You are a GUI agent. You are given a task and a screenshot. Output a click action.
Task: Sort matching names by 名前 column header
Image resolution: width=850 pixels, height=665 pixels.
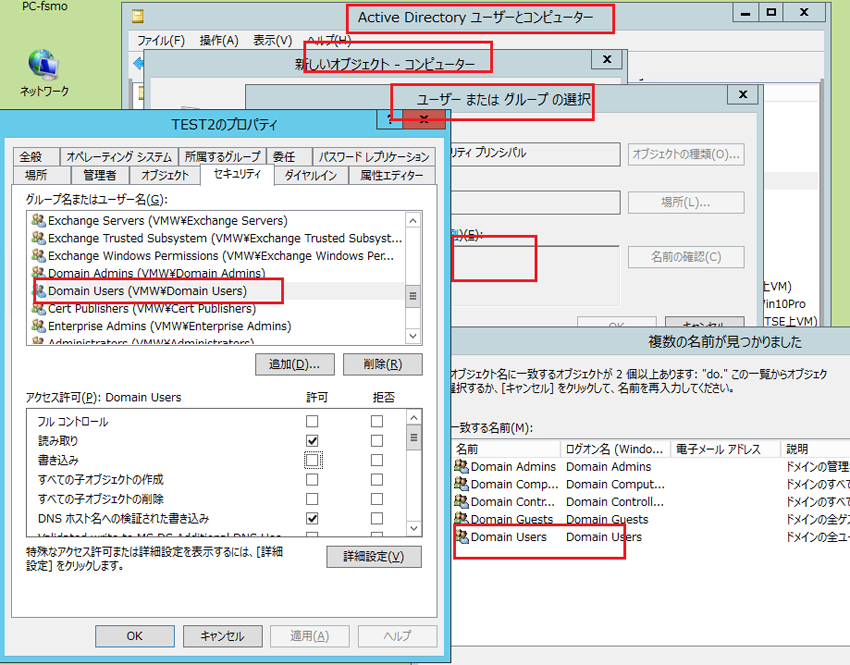click(x=505, y=449)
